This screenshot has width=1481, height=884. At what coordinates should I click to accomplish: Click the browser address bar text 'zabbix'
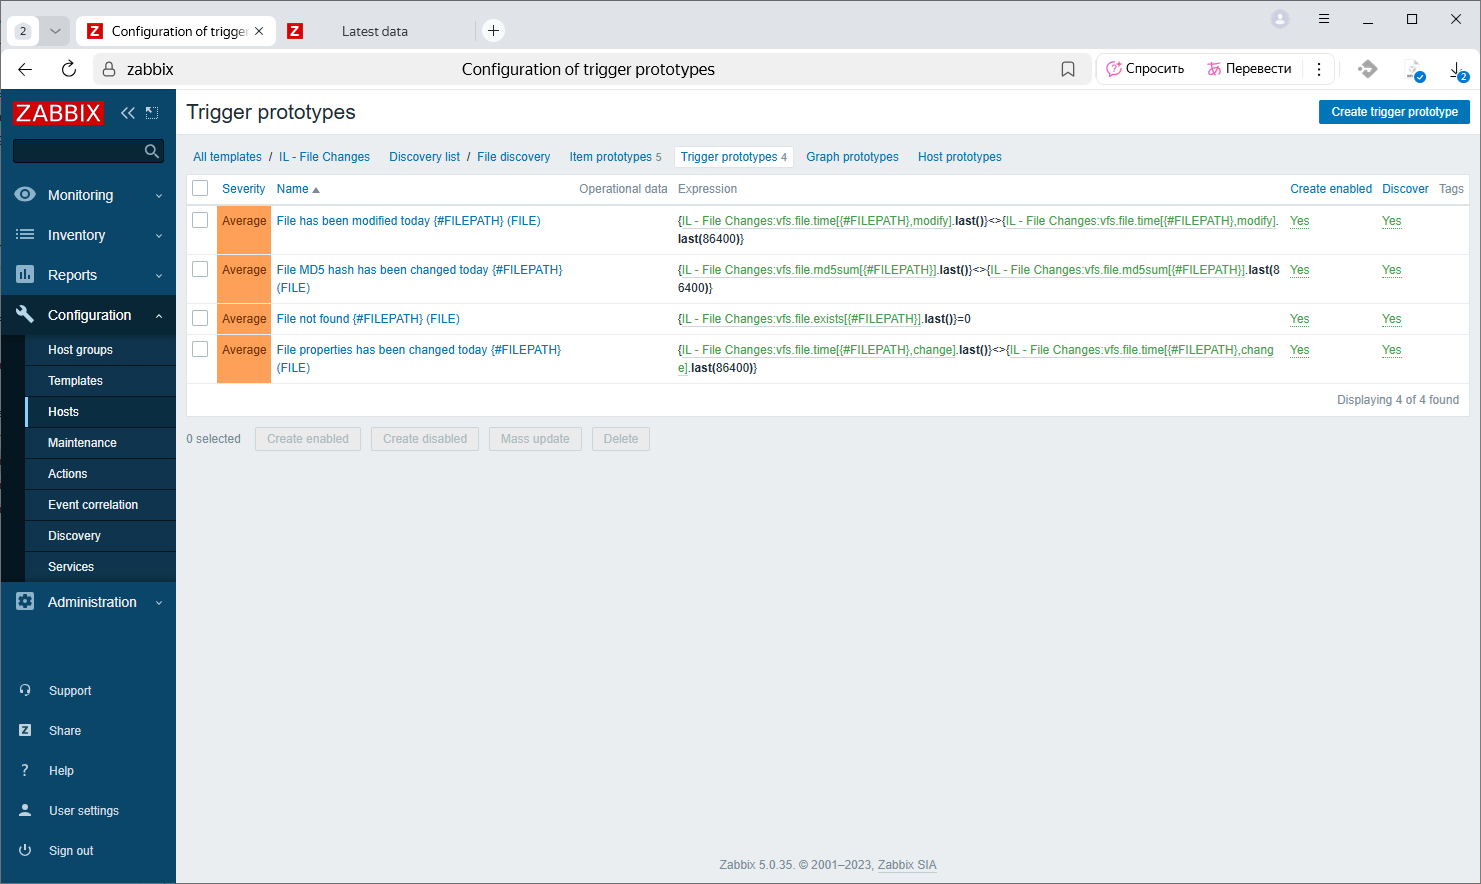pos(150,69)
